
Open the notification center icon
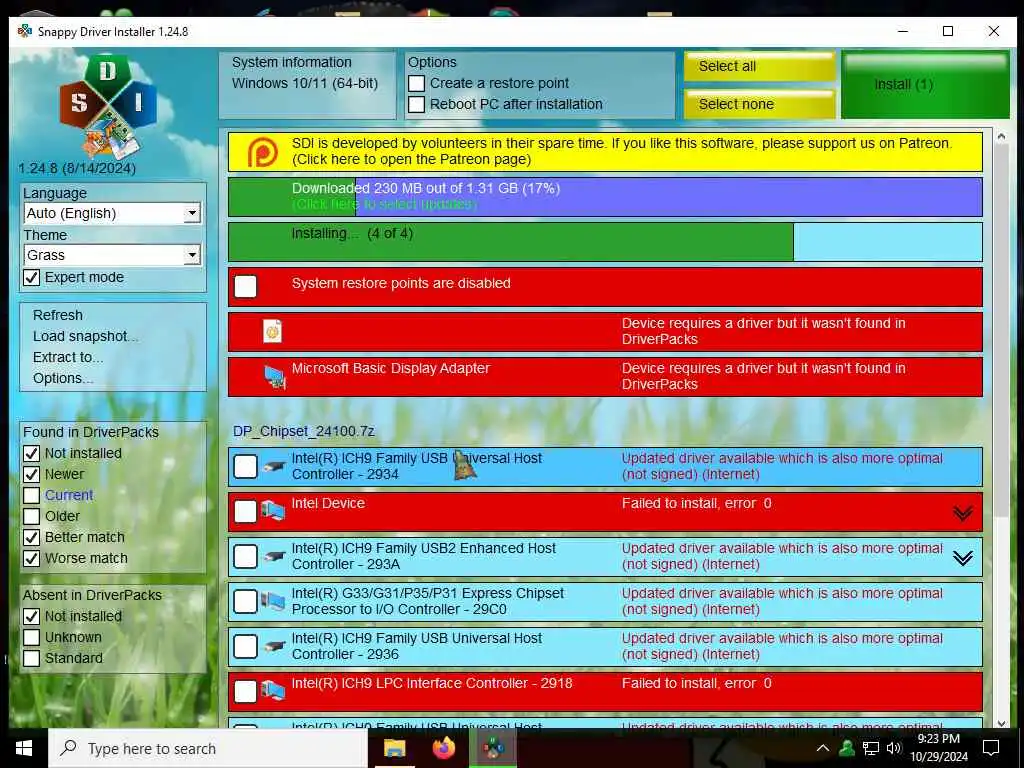point(991,748)
